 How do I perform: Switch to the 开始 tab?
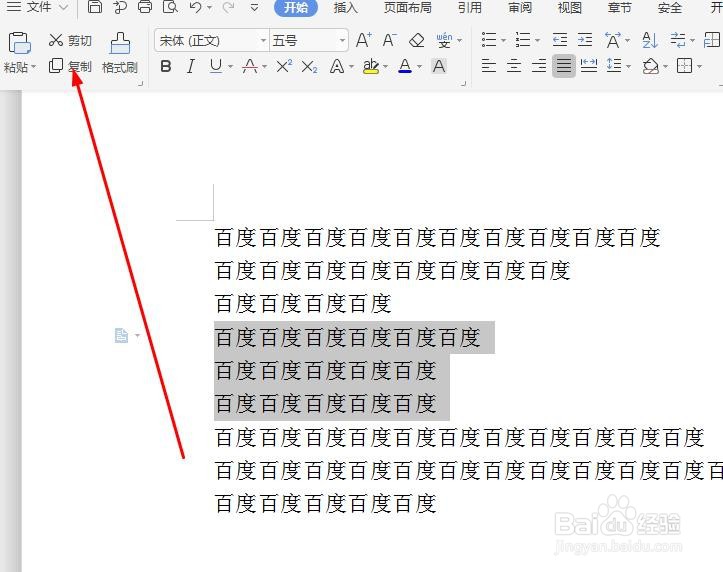(296, 8)
